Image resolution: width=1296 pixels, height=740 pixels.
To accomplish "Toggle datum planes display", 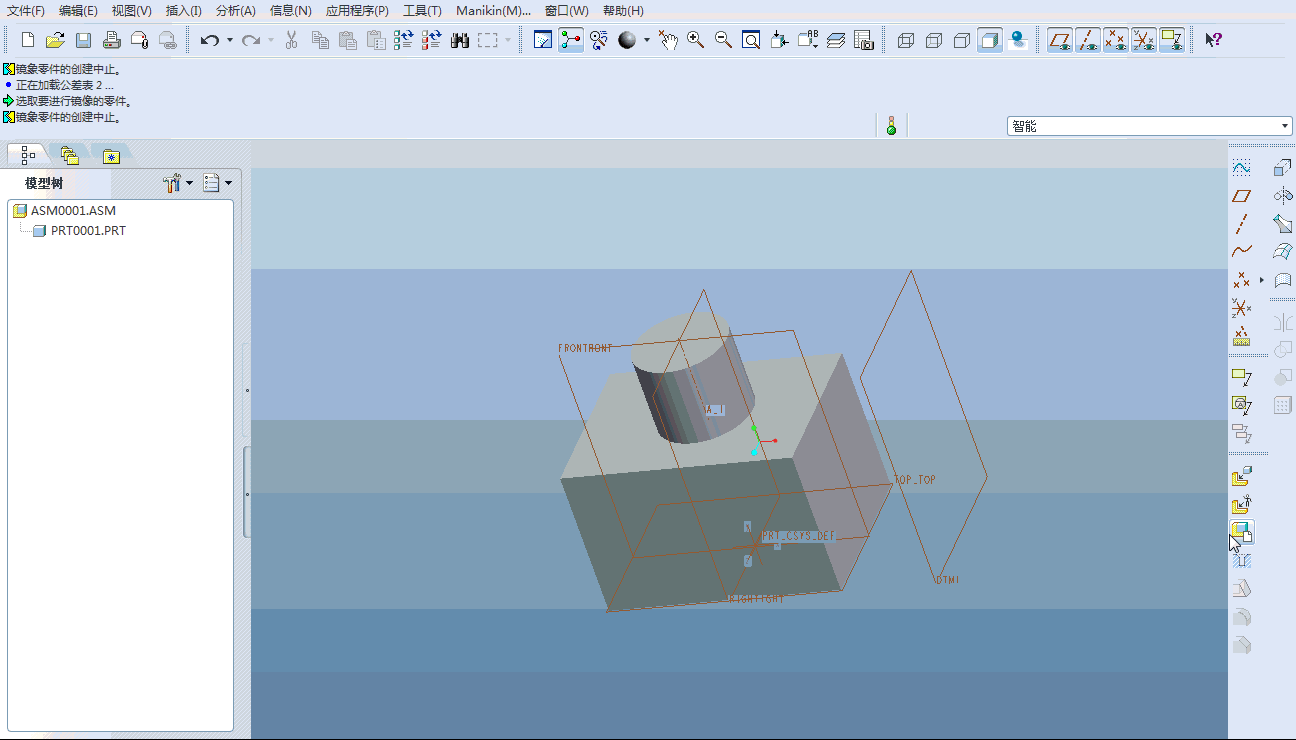I will (1060, 40).
